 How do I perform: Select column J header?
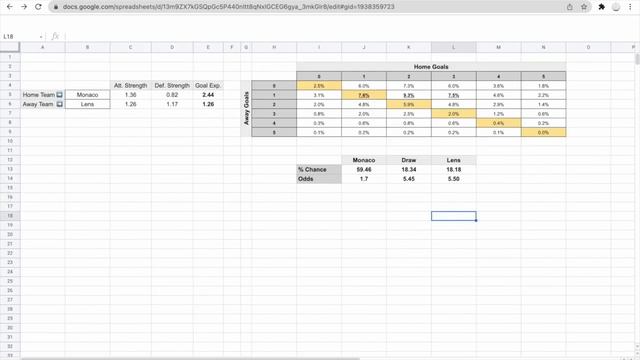click(364, 47)
